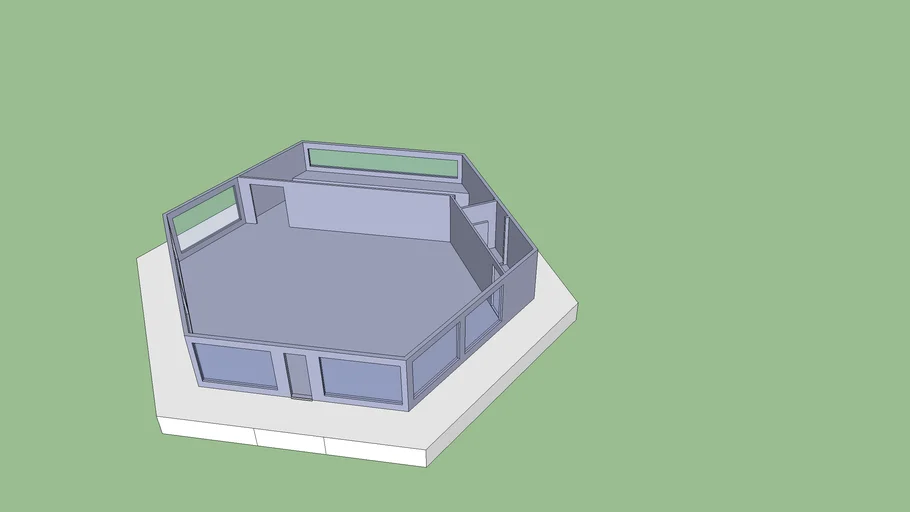The height and width of the screenshot is (512, 910).
Task: Click the long rear wall window
Action: (382, 162)
